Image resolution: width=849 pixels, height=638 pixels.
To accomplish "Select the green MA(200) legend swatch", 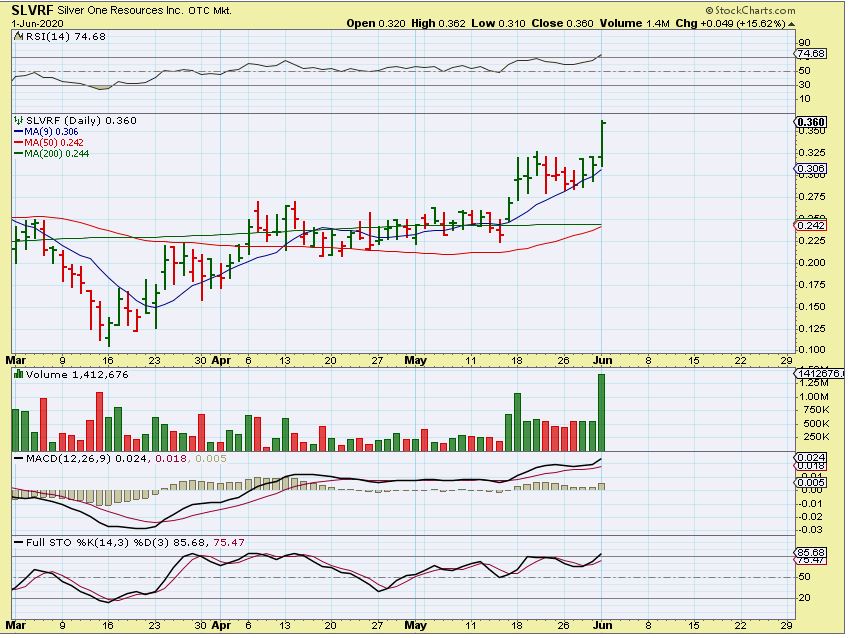I will pos(18,154).
